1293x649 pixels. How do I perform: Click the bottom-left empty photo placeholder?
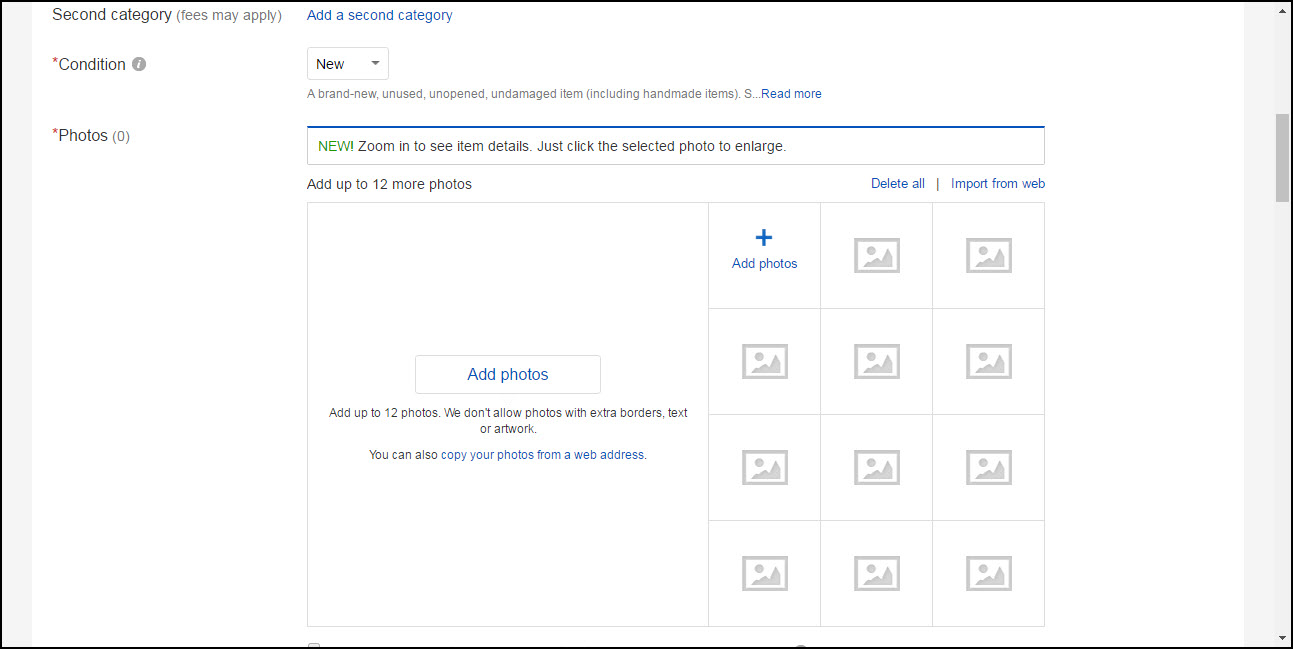coord(764,573)
